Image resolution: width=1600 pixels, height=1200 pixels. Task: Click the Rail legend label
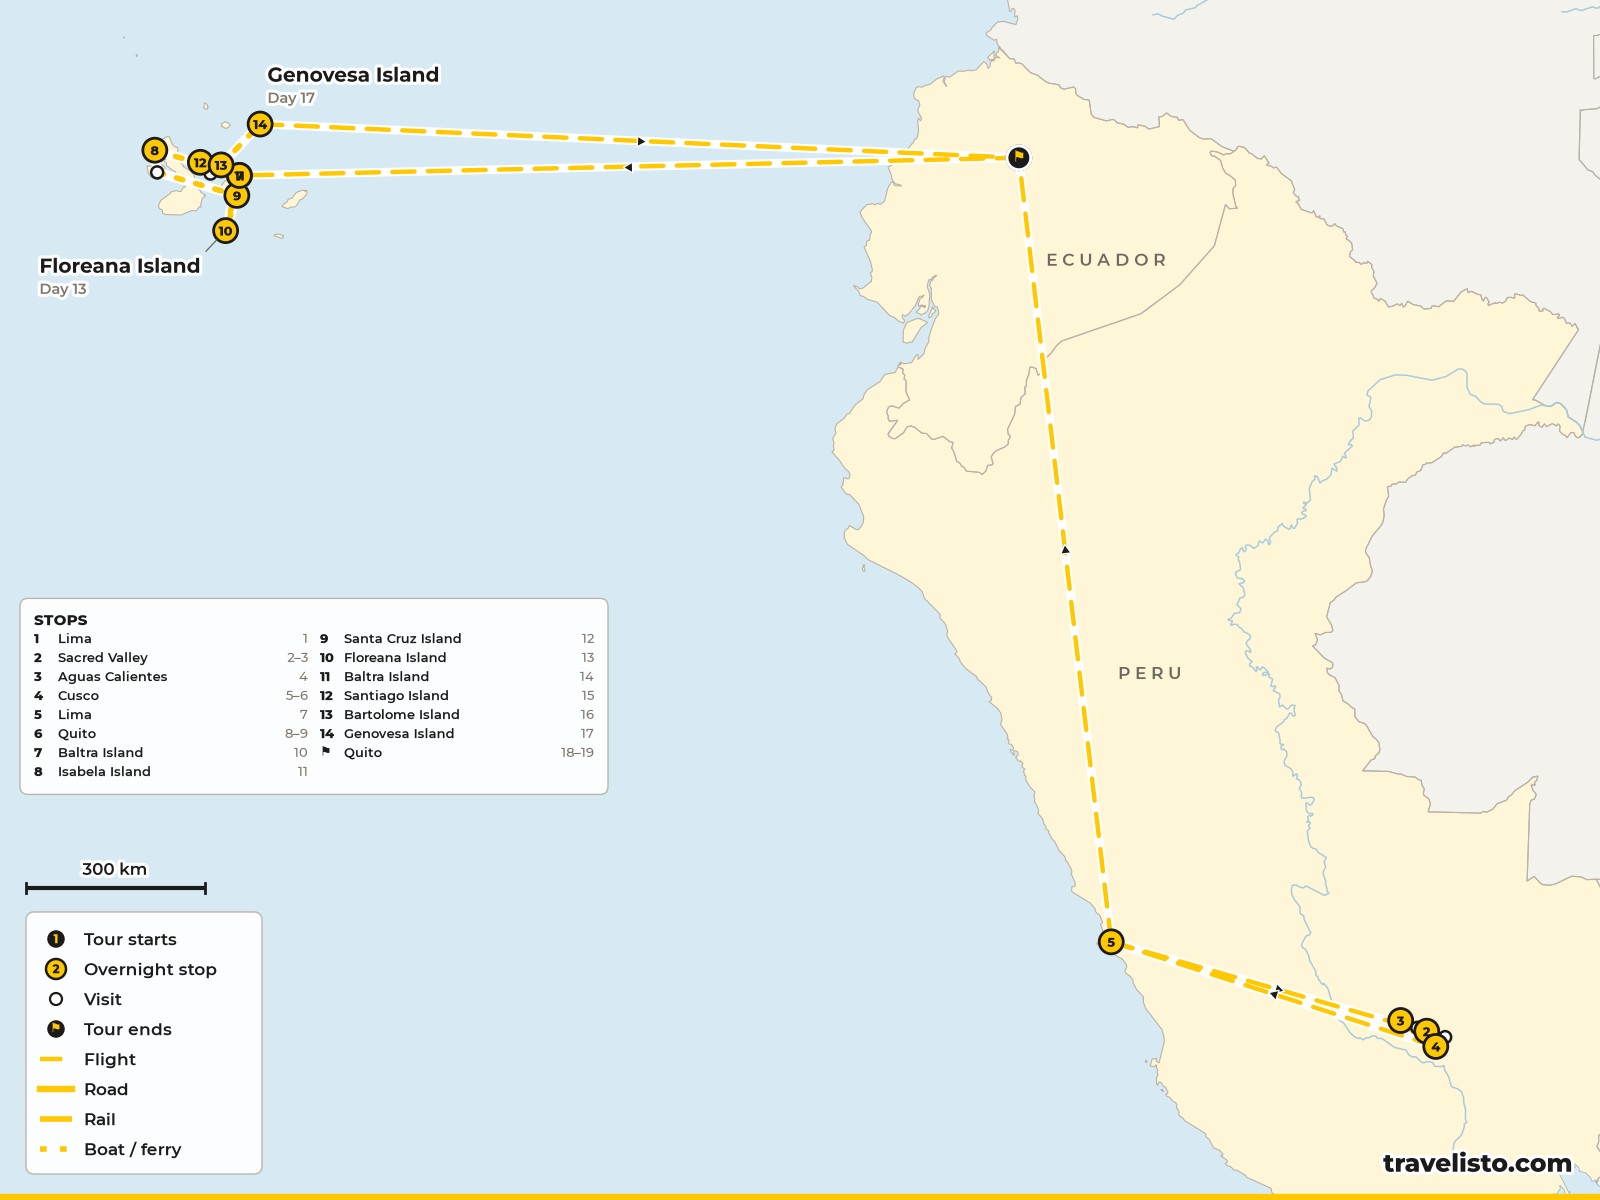click(100, 1119)
